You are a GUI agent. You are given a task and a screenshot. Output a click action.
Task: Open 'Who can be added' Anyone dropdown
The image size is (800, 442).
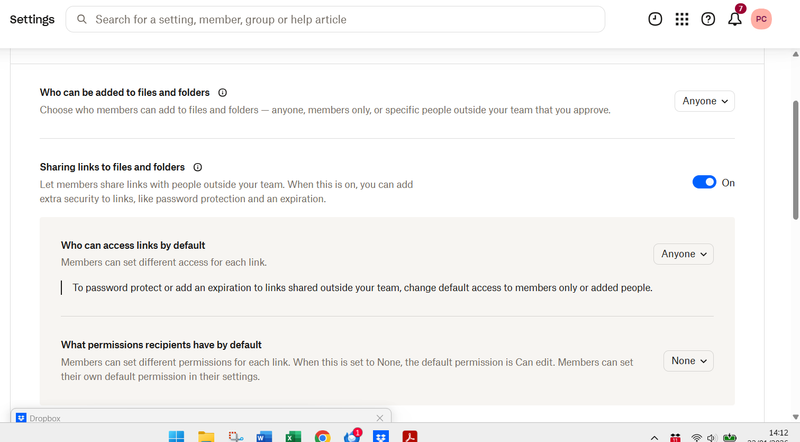click(x=705, y=101)
